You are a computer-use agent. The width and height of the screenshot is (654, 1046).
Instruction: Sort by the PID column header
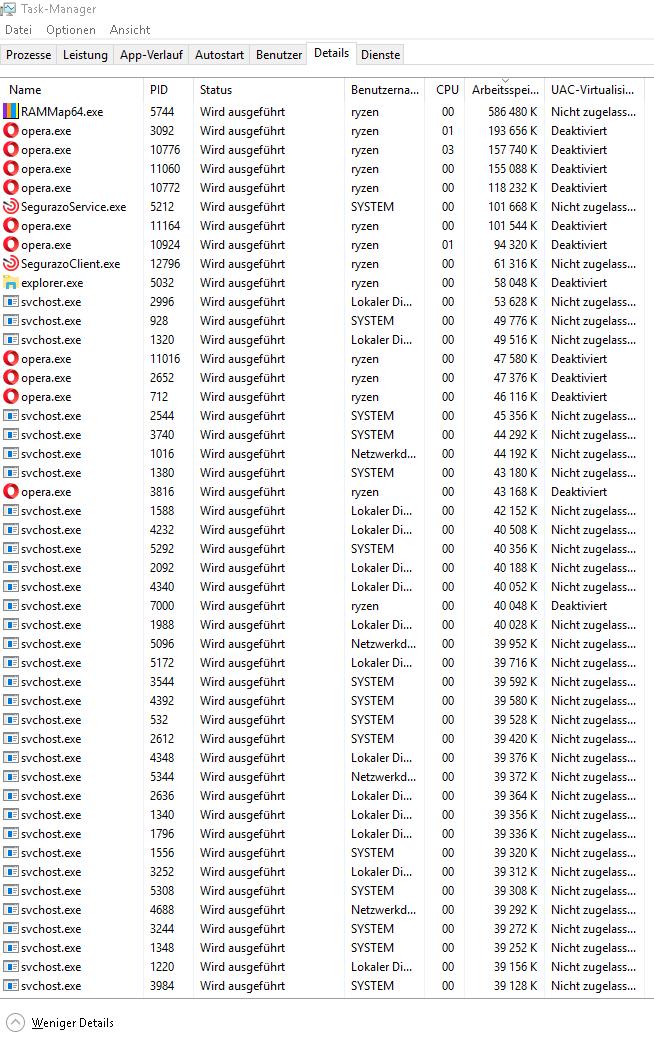pos(168,89)
